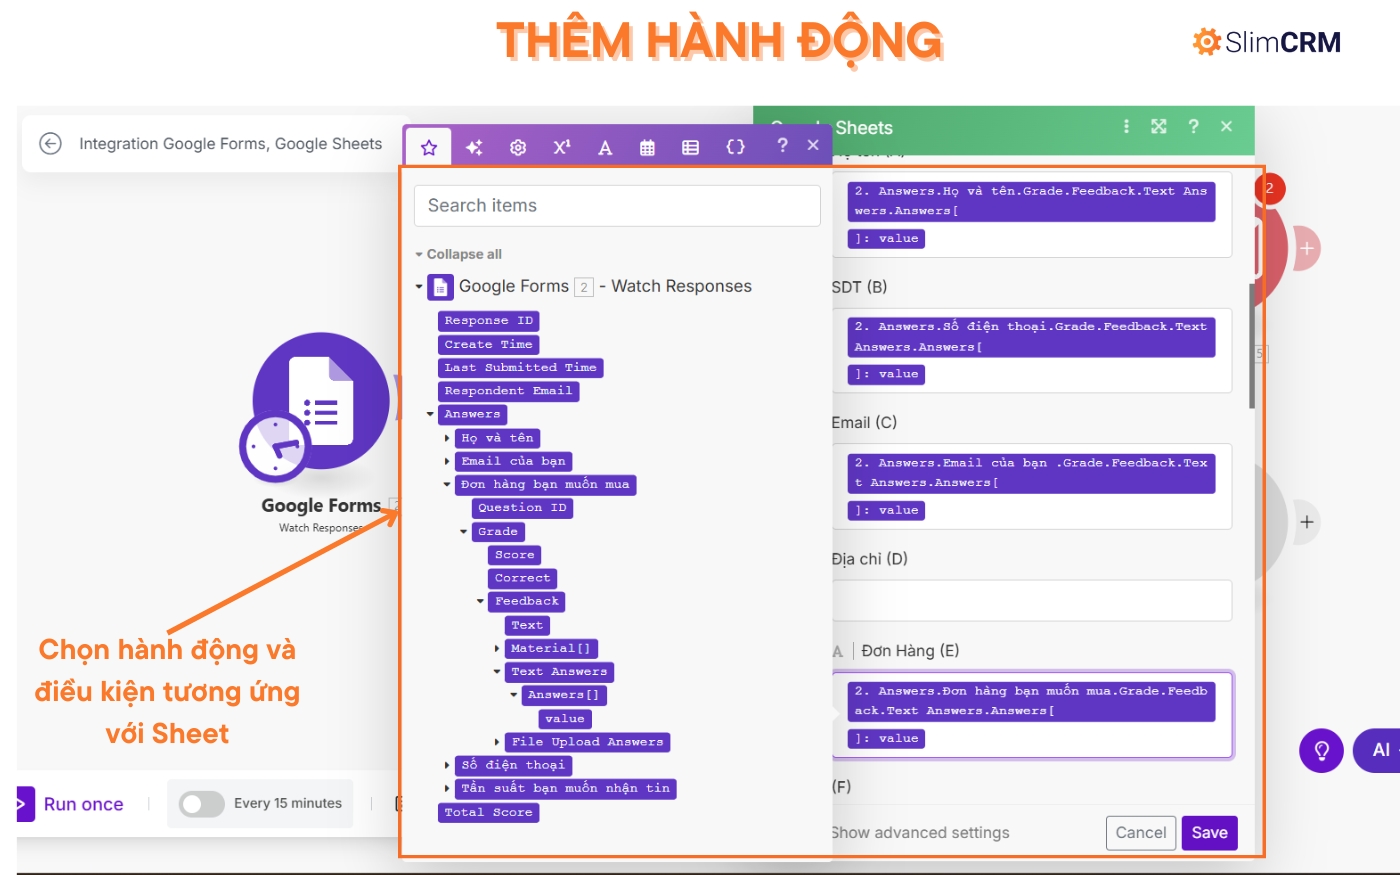
Task: Open the math functions x¹ tab
Action: (x=562, y=147)
